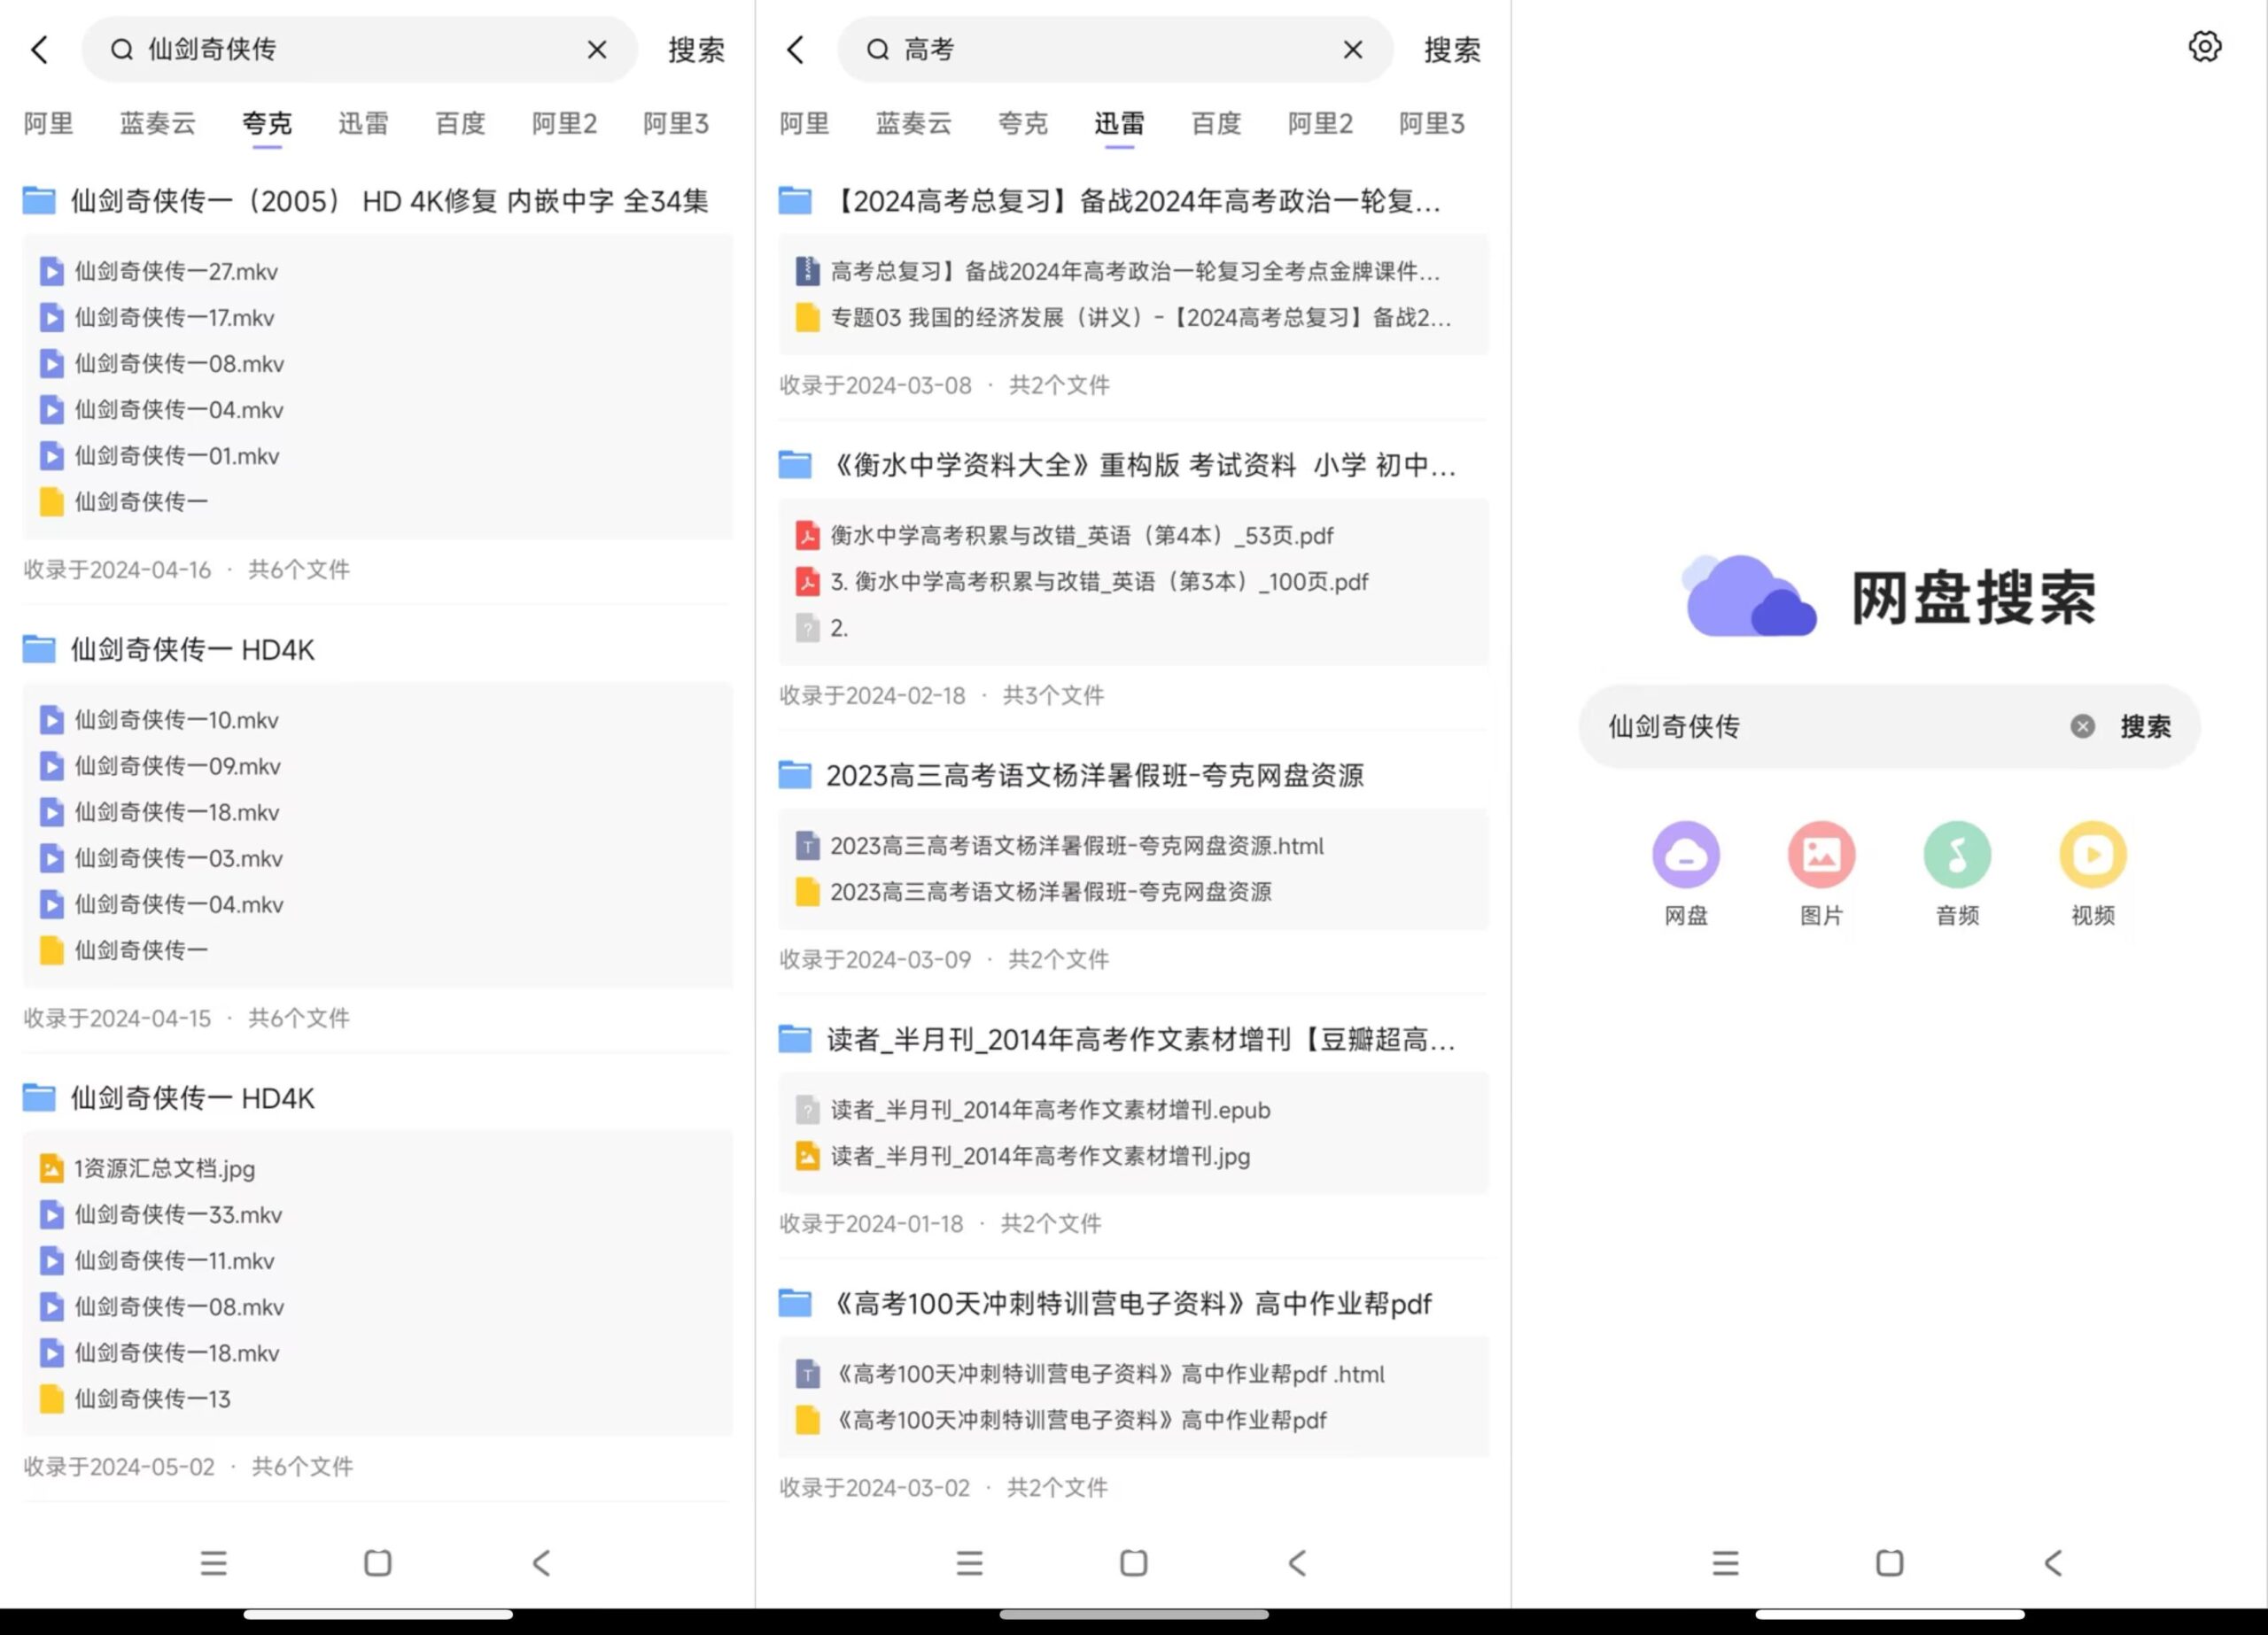The image size is (2268, 1635).
Task: Tap the 网盘 cloud category icon
Action: [1685, 854]
